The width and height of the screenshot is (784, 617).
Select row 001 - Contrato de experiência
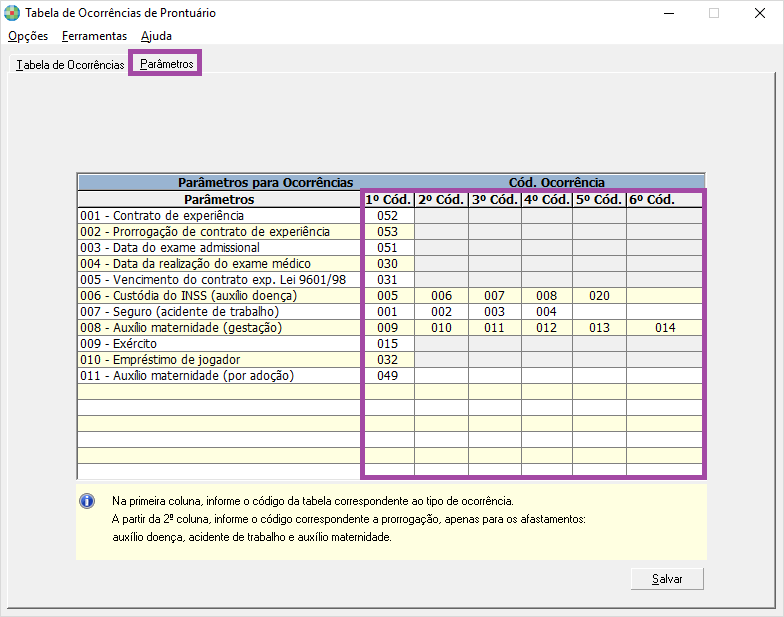pos(219,216)
